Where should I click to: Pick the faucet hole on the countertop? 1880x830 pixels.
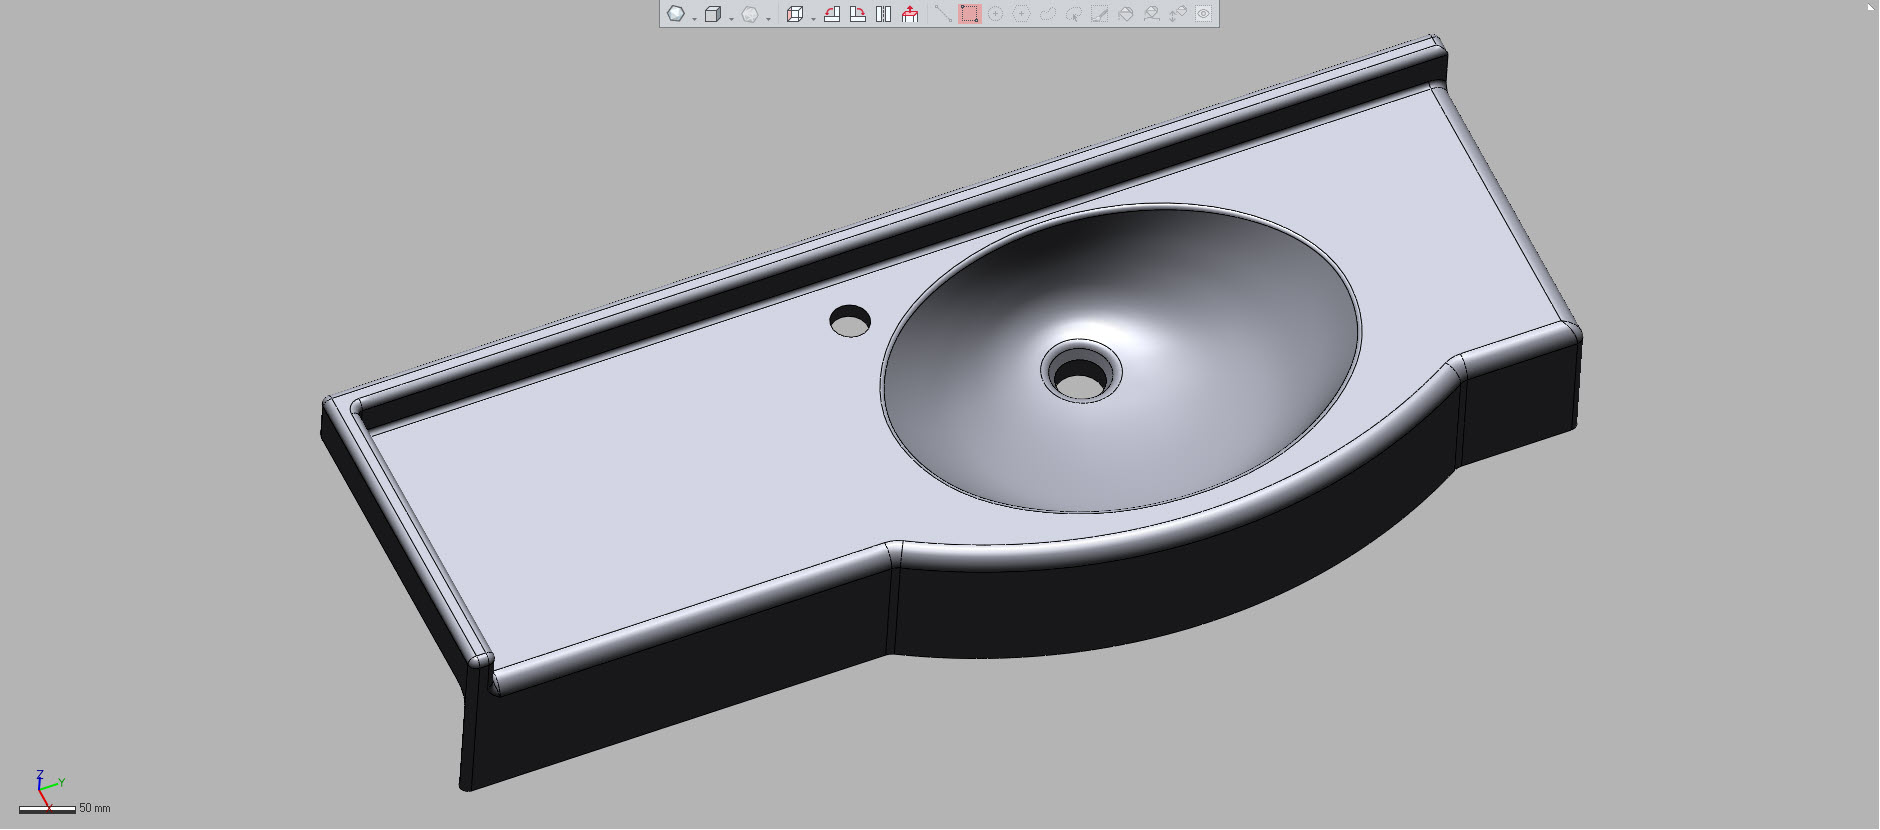[x=850, y=321]
